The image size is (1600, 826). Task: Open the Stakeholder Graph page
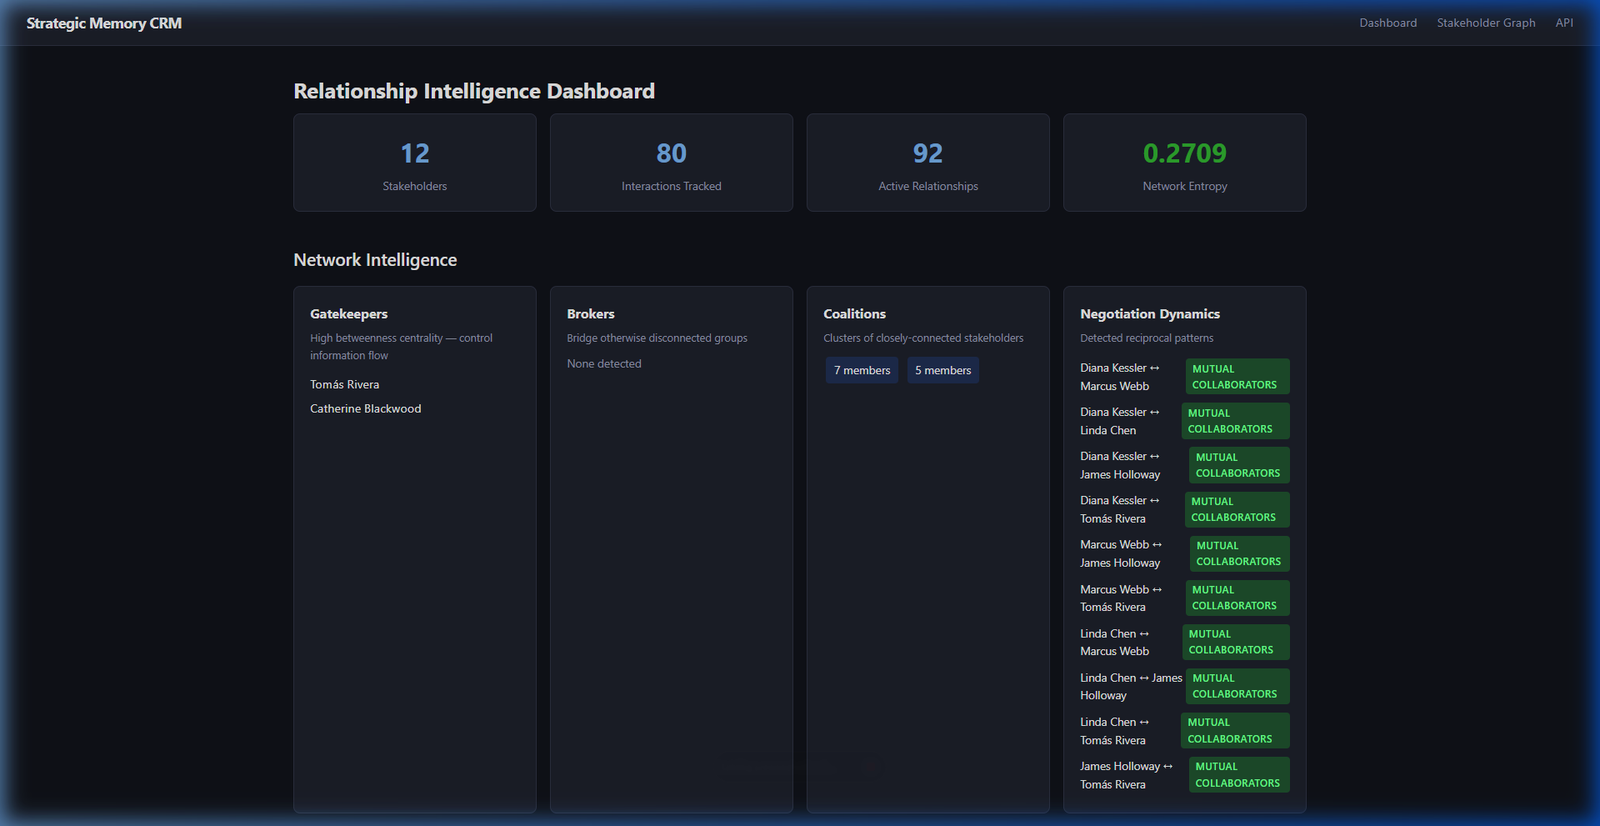[1486, 23]
